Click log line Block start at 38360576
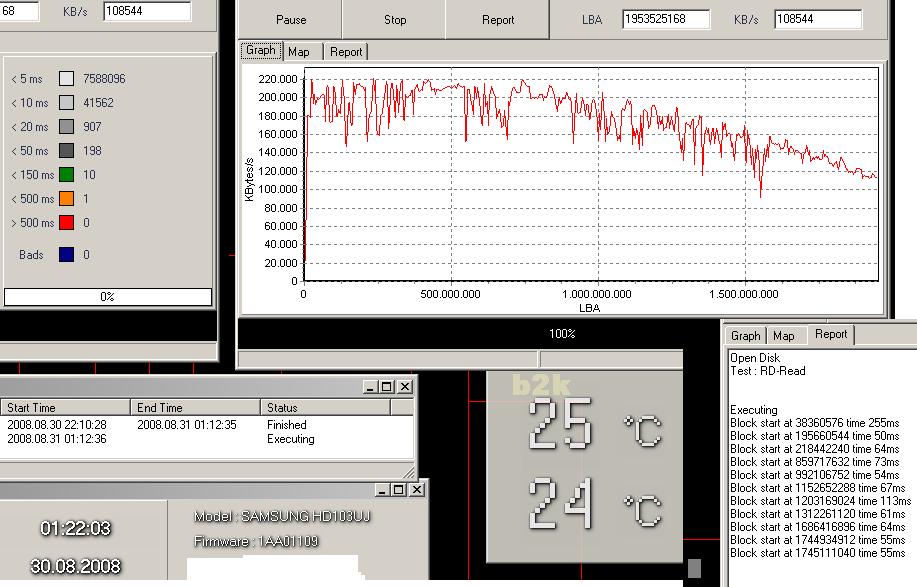The width and height of the screenshot is (917, 587). [x=815, y=423]
